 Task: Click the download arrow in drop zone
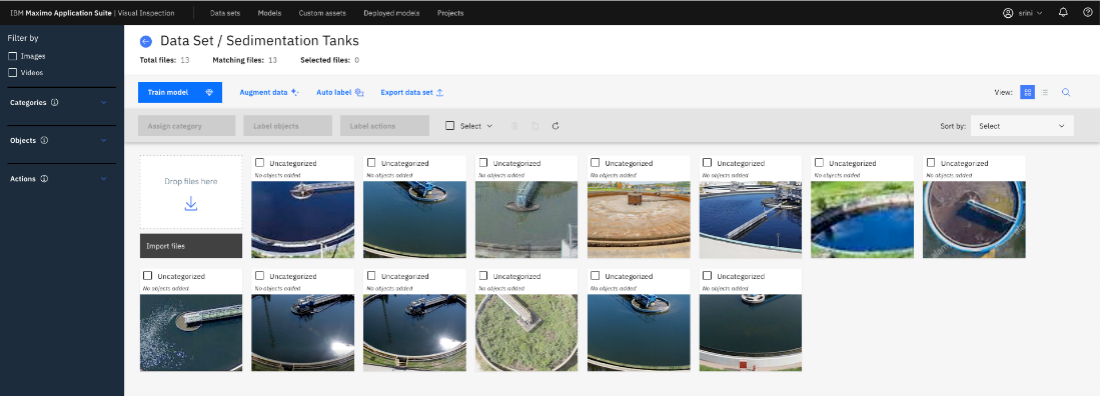(191, 204)
